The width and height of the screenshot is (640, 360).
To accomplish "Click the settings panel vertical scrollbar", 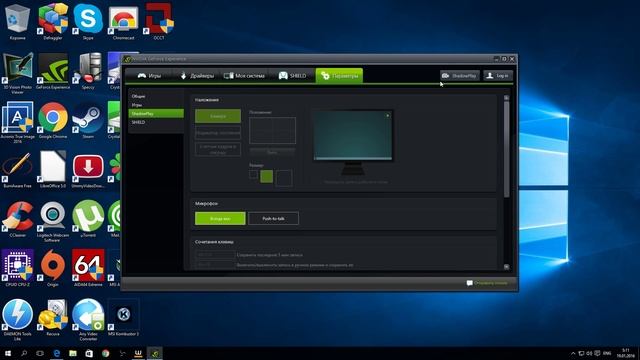I will (507, 149).
